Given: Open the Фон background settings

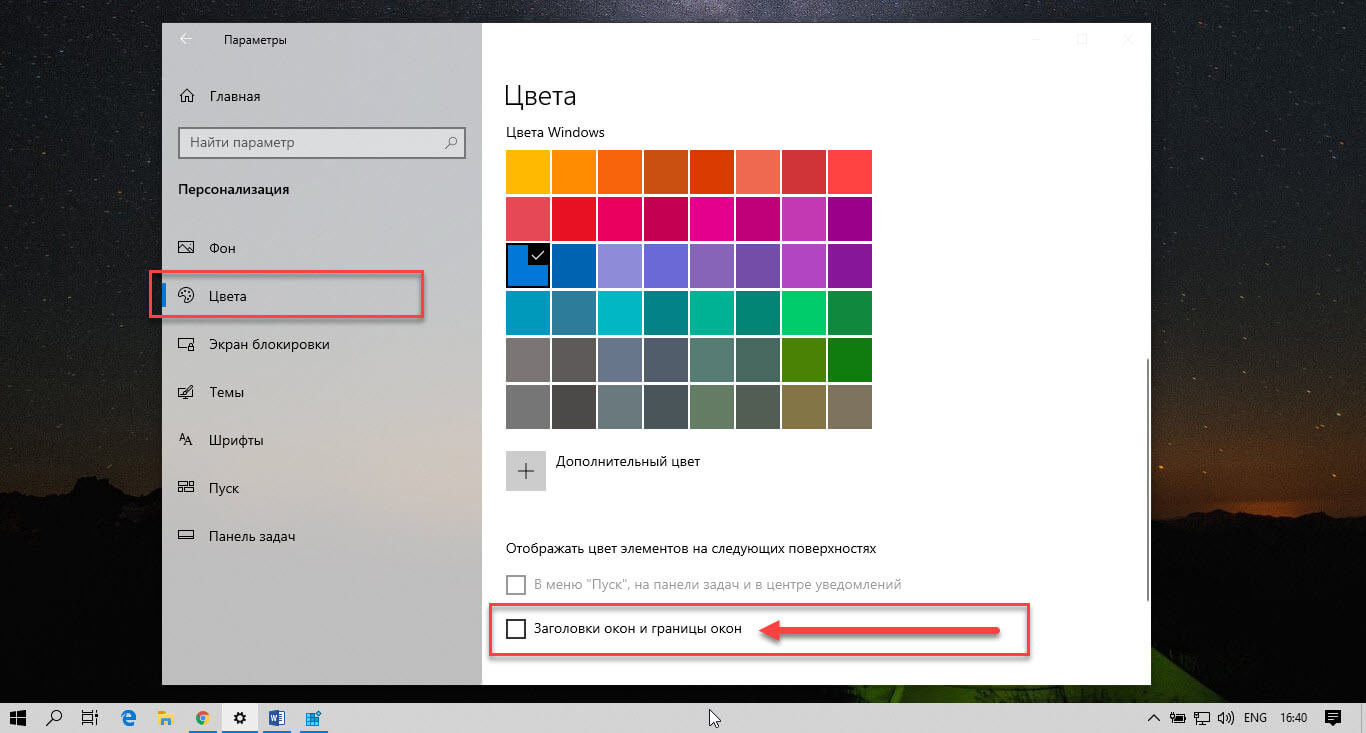Looking at the screenshot, I should pyautogui.click(x=207, y=248).
